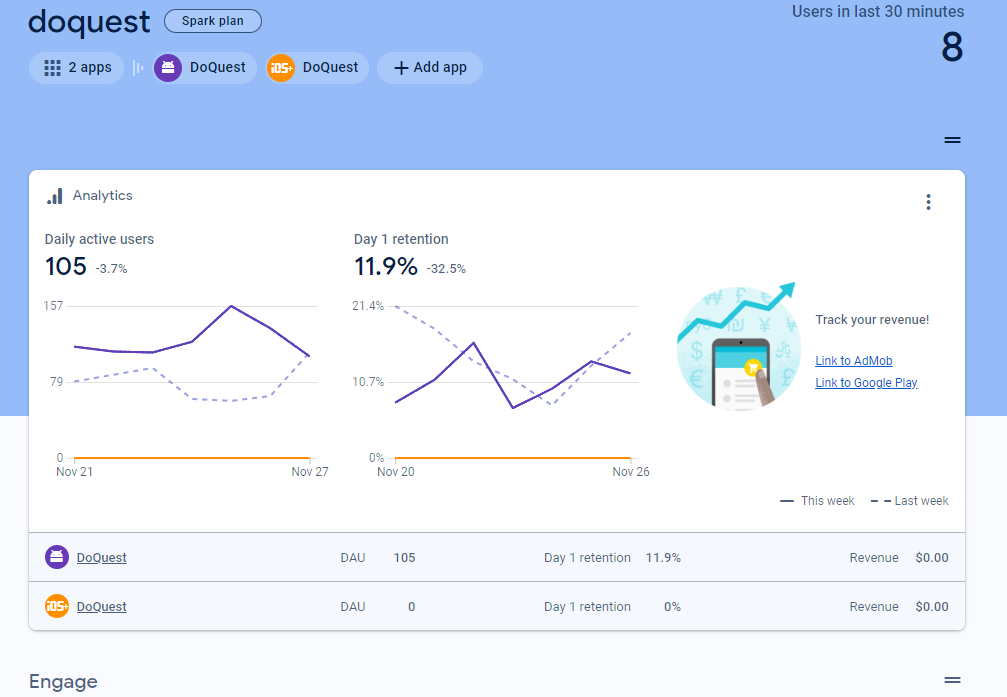Collapse the top section using the double-line handle
The image size is (1007, 697).
coord(952,139)
